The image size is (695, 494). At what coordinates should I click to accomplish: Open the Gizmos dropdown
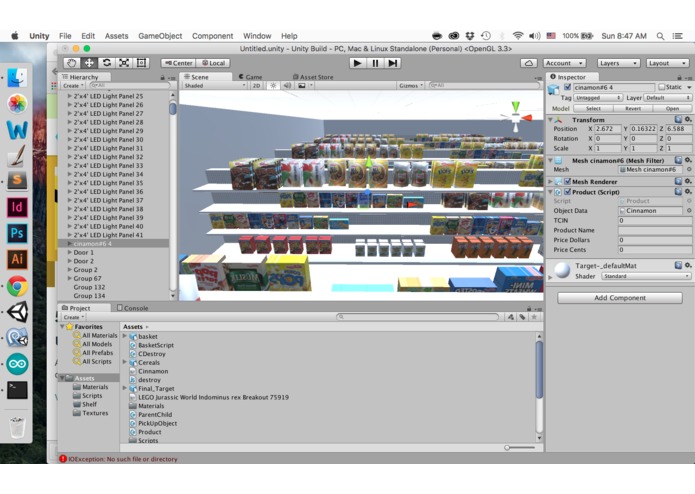point(410,86)
